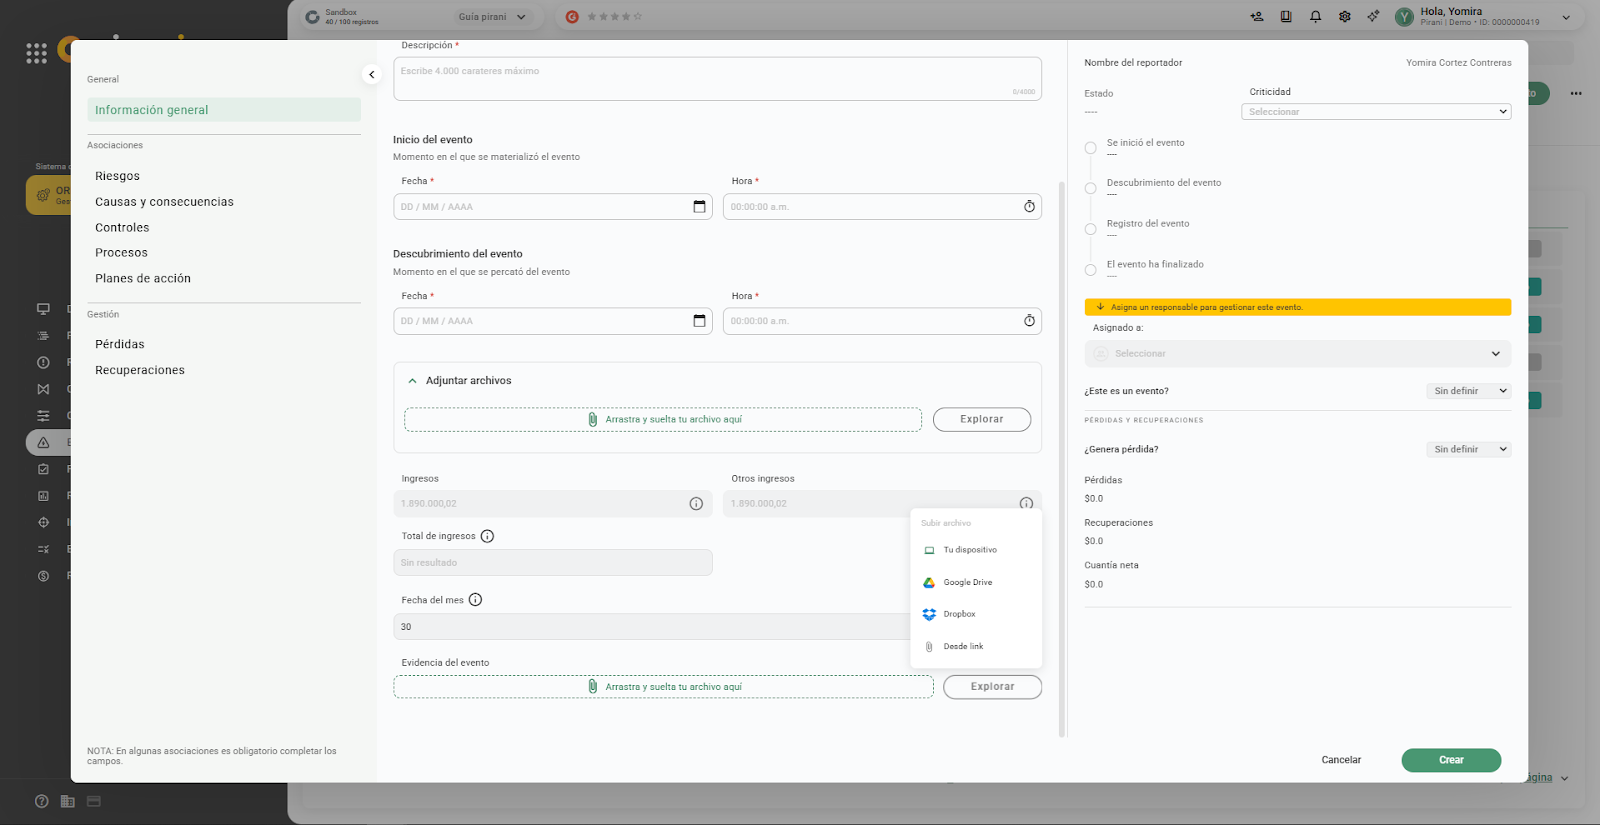The image size is (1600, 825).
Task: Click the Descripción text field
Action: click(x=716, y=79)
